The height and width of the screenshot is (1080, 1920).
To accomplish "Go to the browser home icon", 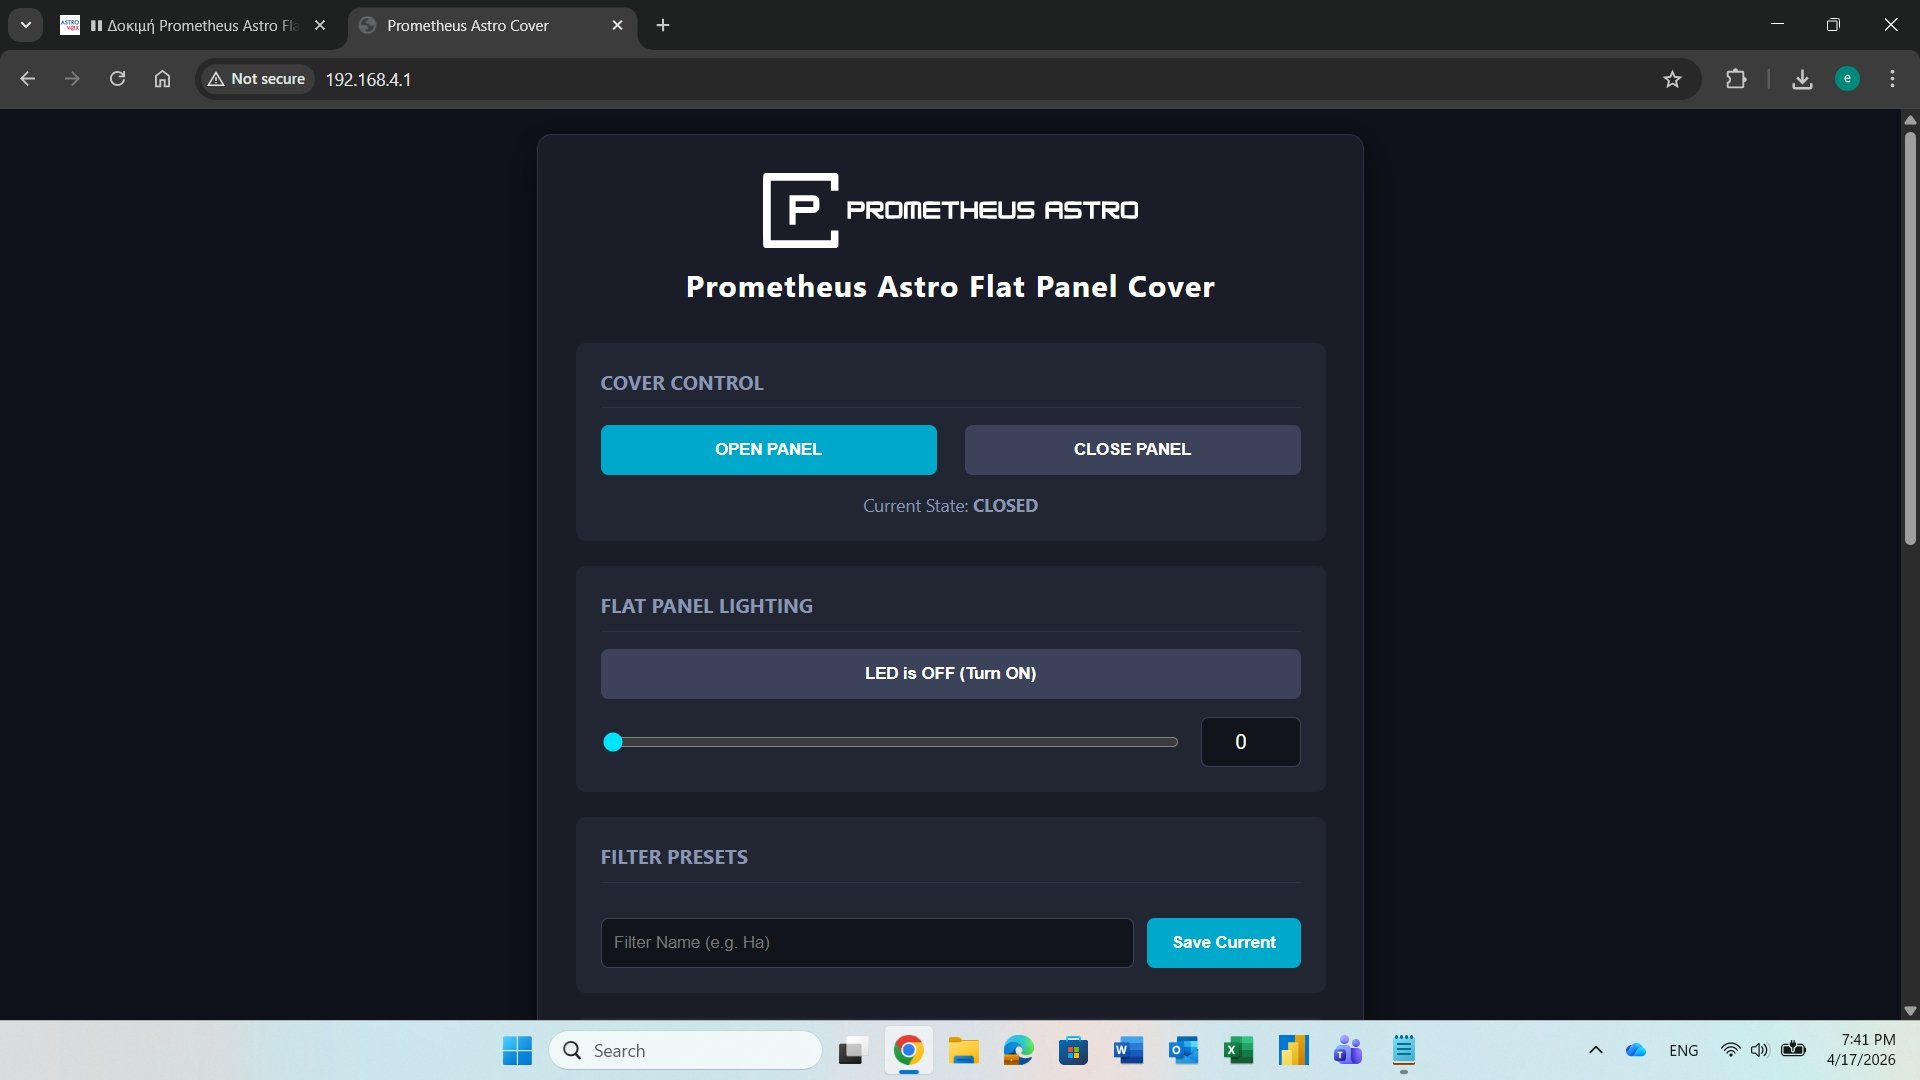I will pos(162,79).
